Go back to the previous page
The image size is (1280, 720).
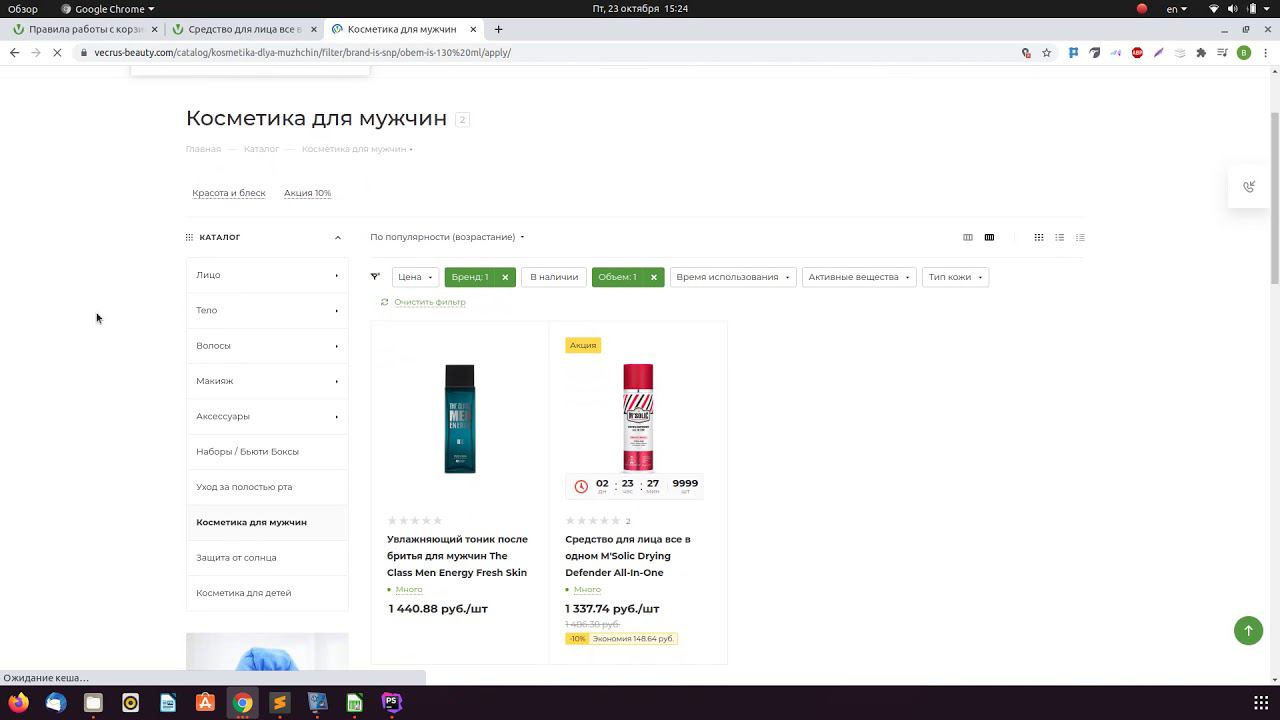pos(14,53)
